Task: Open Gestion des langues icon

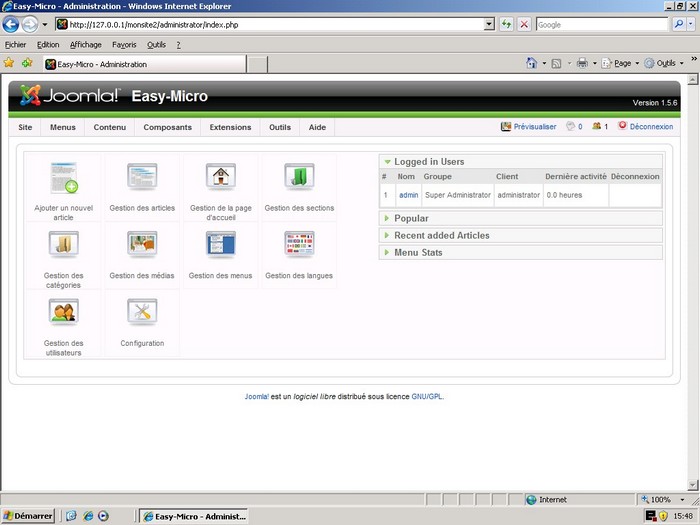Action: (299, 245)
